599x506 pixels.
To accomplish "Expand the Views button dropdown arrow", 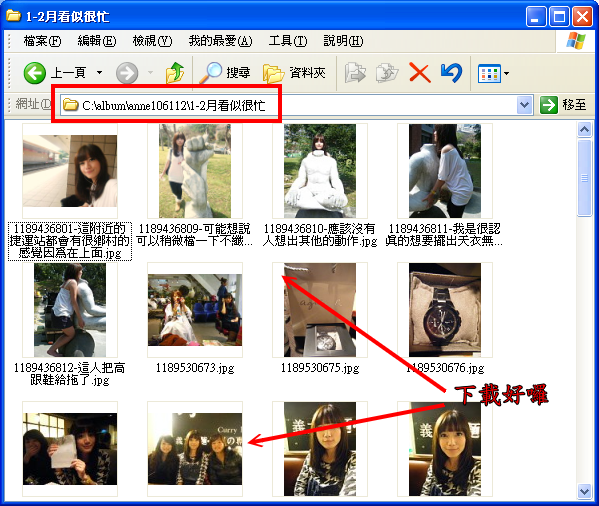I will (x=507, y=73).
